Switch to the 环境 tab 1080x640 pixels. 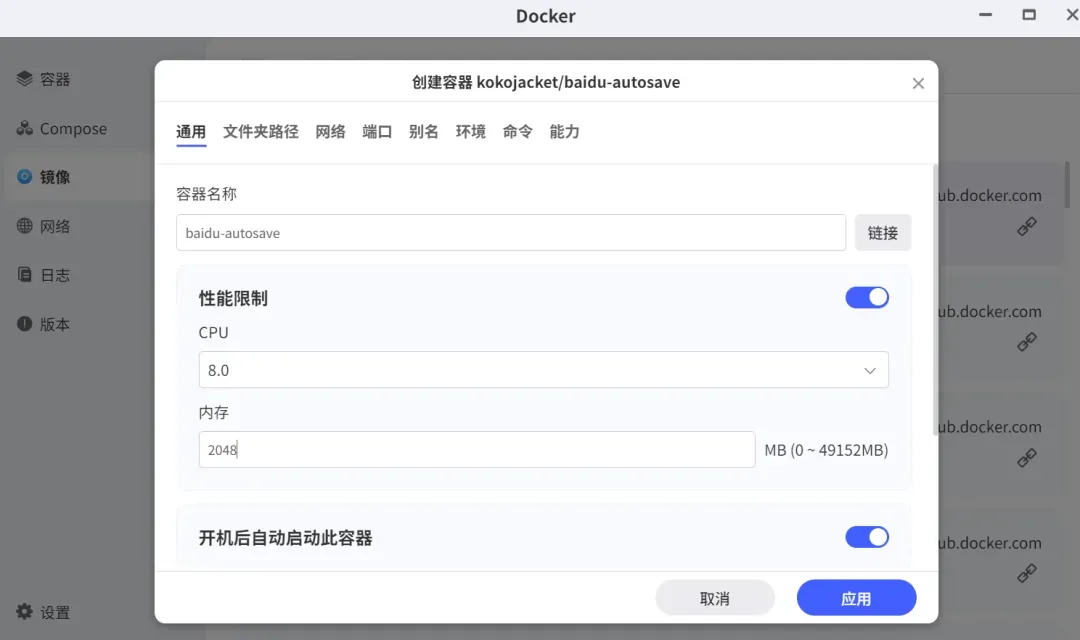tap(470, 132)
